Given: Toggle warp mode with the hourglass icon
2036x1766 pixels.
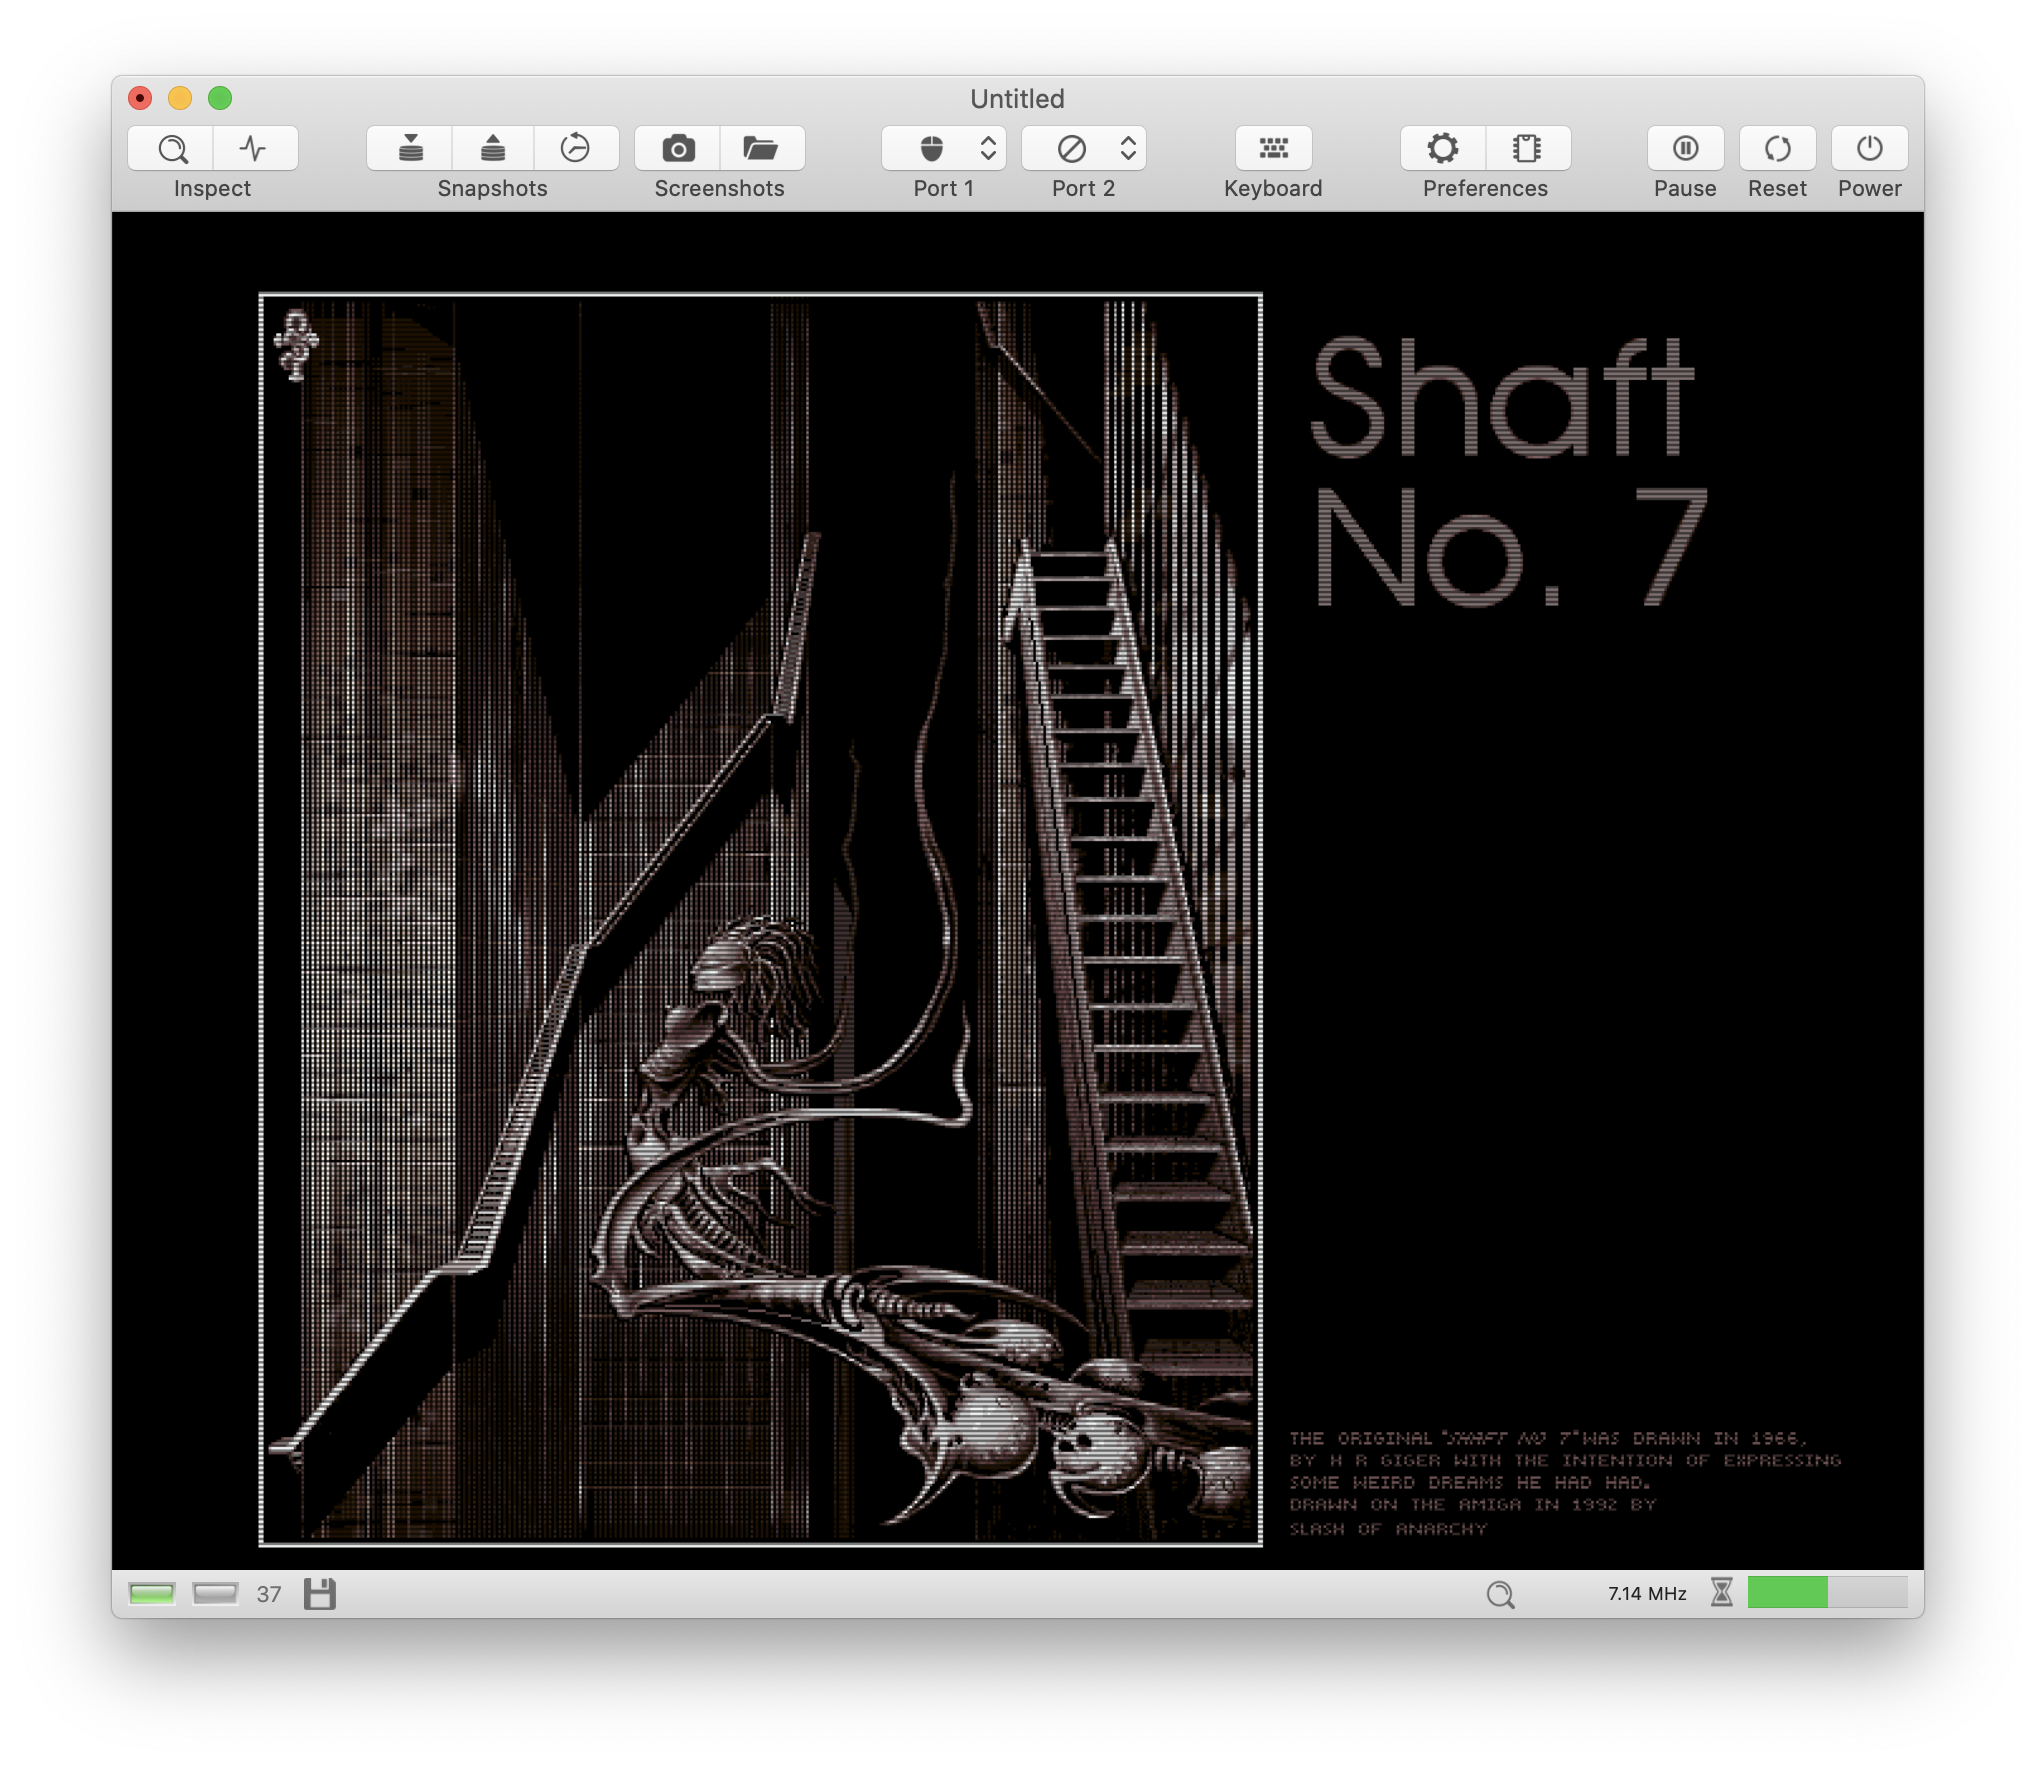Looking at the screenshot, I should point(1721,1592).
